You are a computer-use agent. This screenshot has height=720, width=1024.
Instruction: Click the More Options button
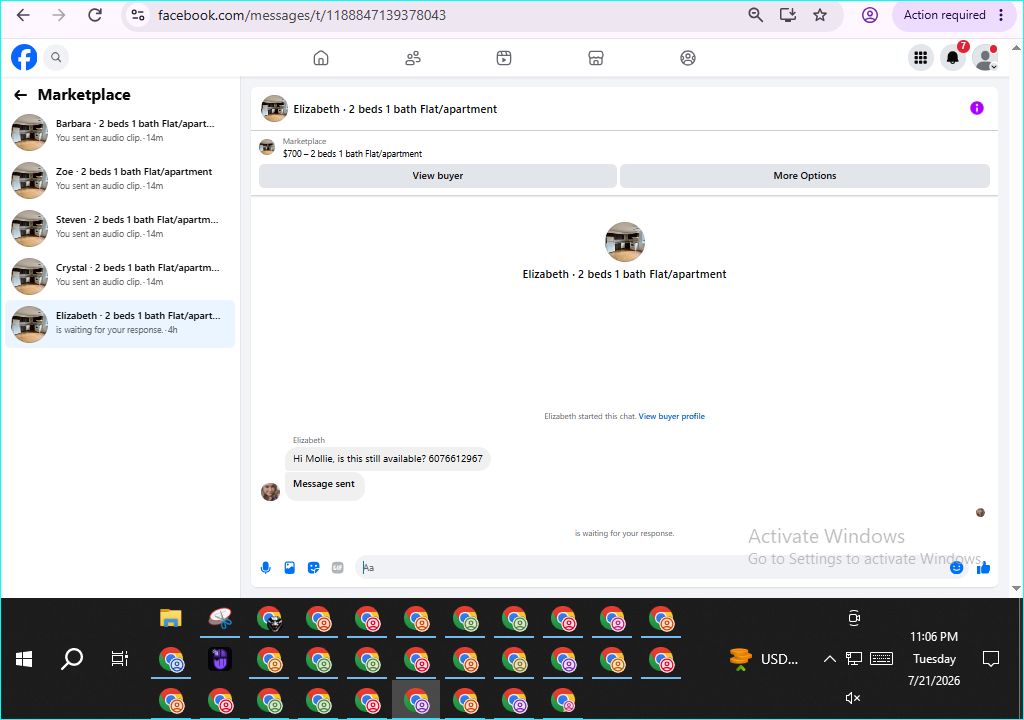[x=805, y=176]
